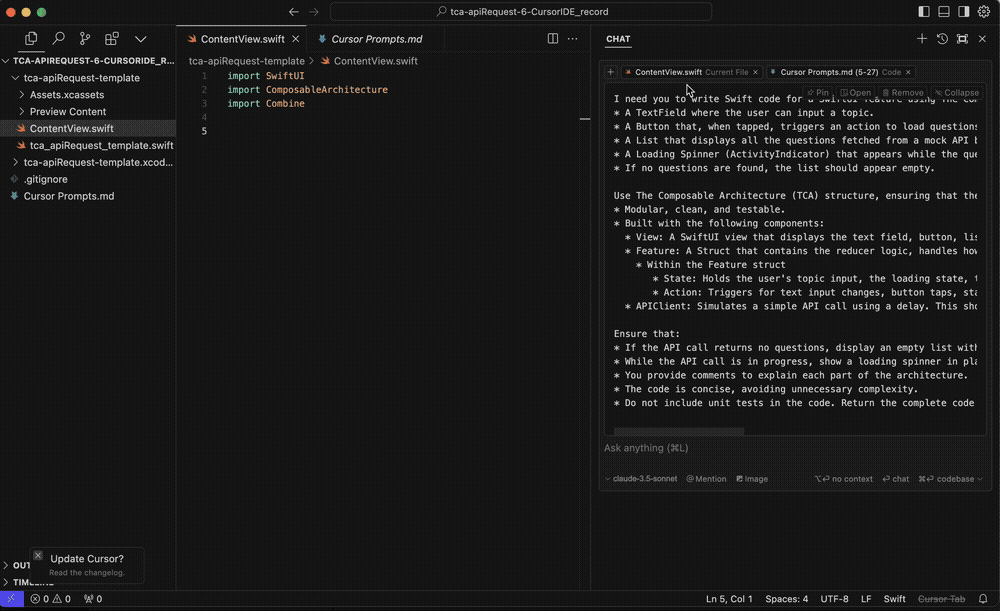Switch to Cursor Prompts.md editor tab
The height and width of the screenshot is (611, 1000).
coord(376,39)
